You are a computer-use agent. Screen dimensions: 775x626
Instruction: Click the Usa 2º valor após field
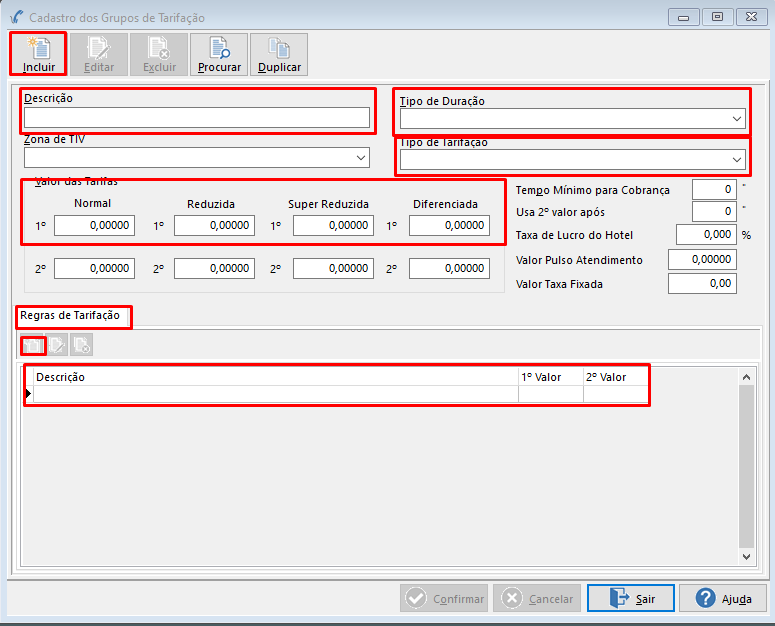tap(714, 211)
